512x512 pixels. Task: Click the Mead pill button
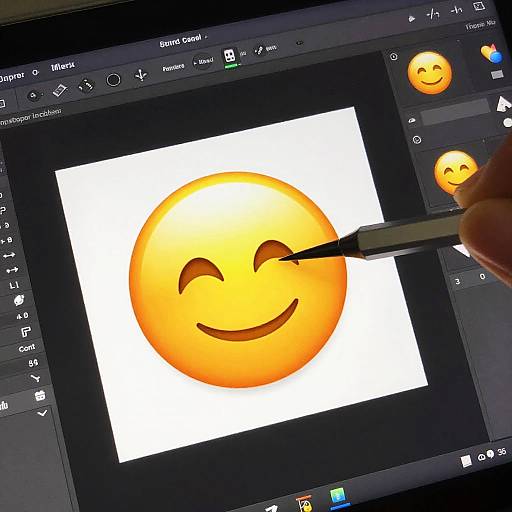[x=203, y=62]
